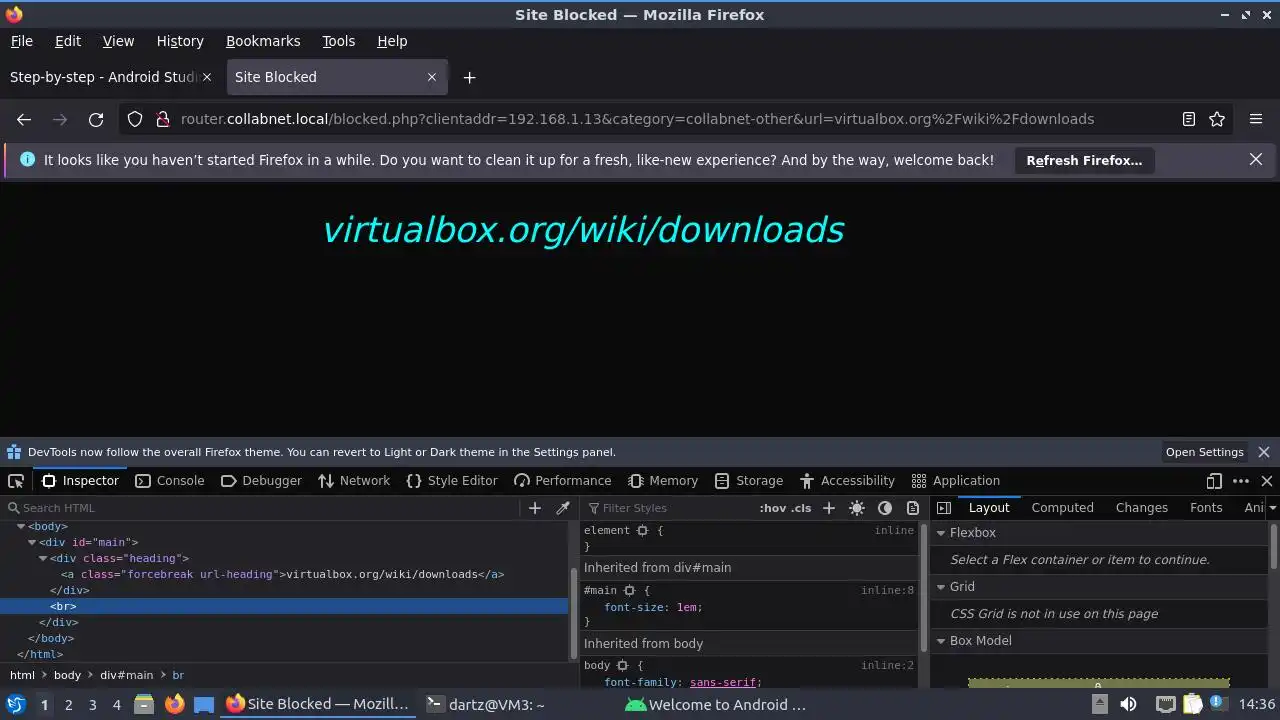Open the Application panel
This screenshot has width=1280, height=720.
point(956,481)
